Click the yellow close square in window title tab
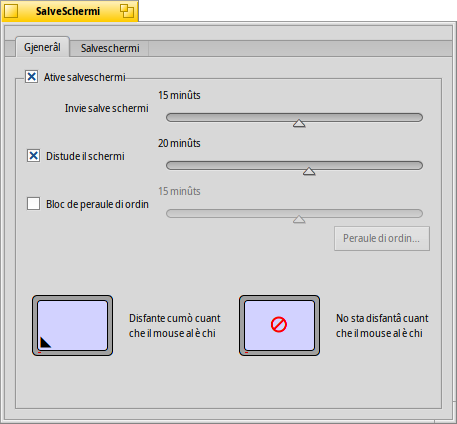Screen dimensions: 457x424 coord(11,11)
